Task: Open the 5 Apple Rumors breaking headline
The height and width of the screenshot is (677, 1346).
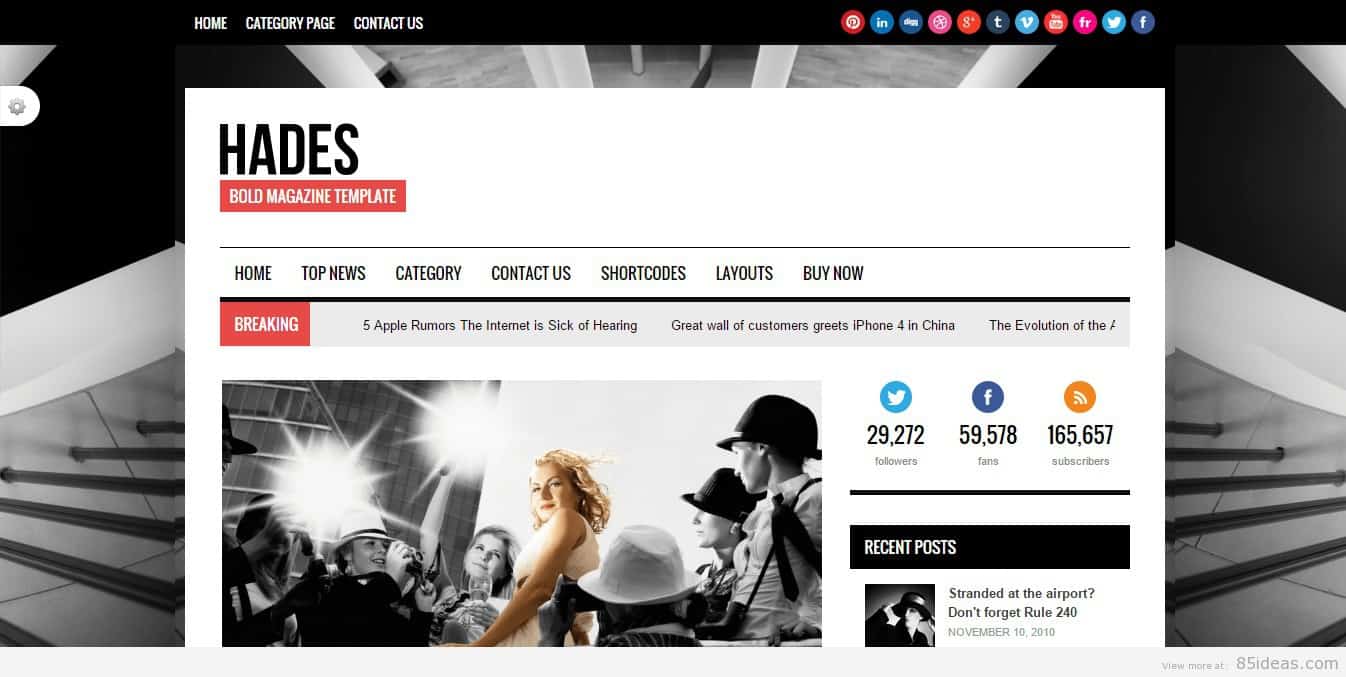Action: [x=500, y=325]
